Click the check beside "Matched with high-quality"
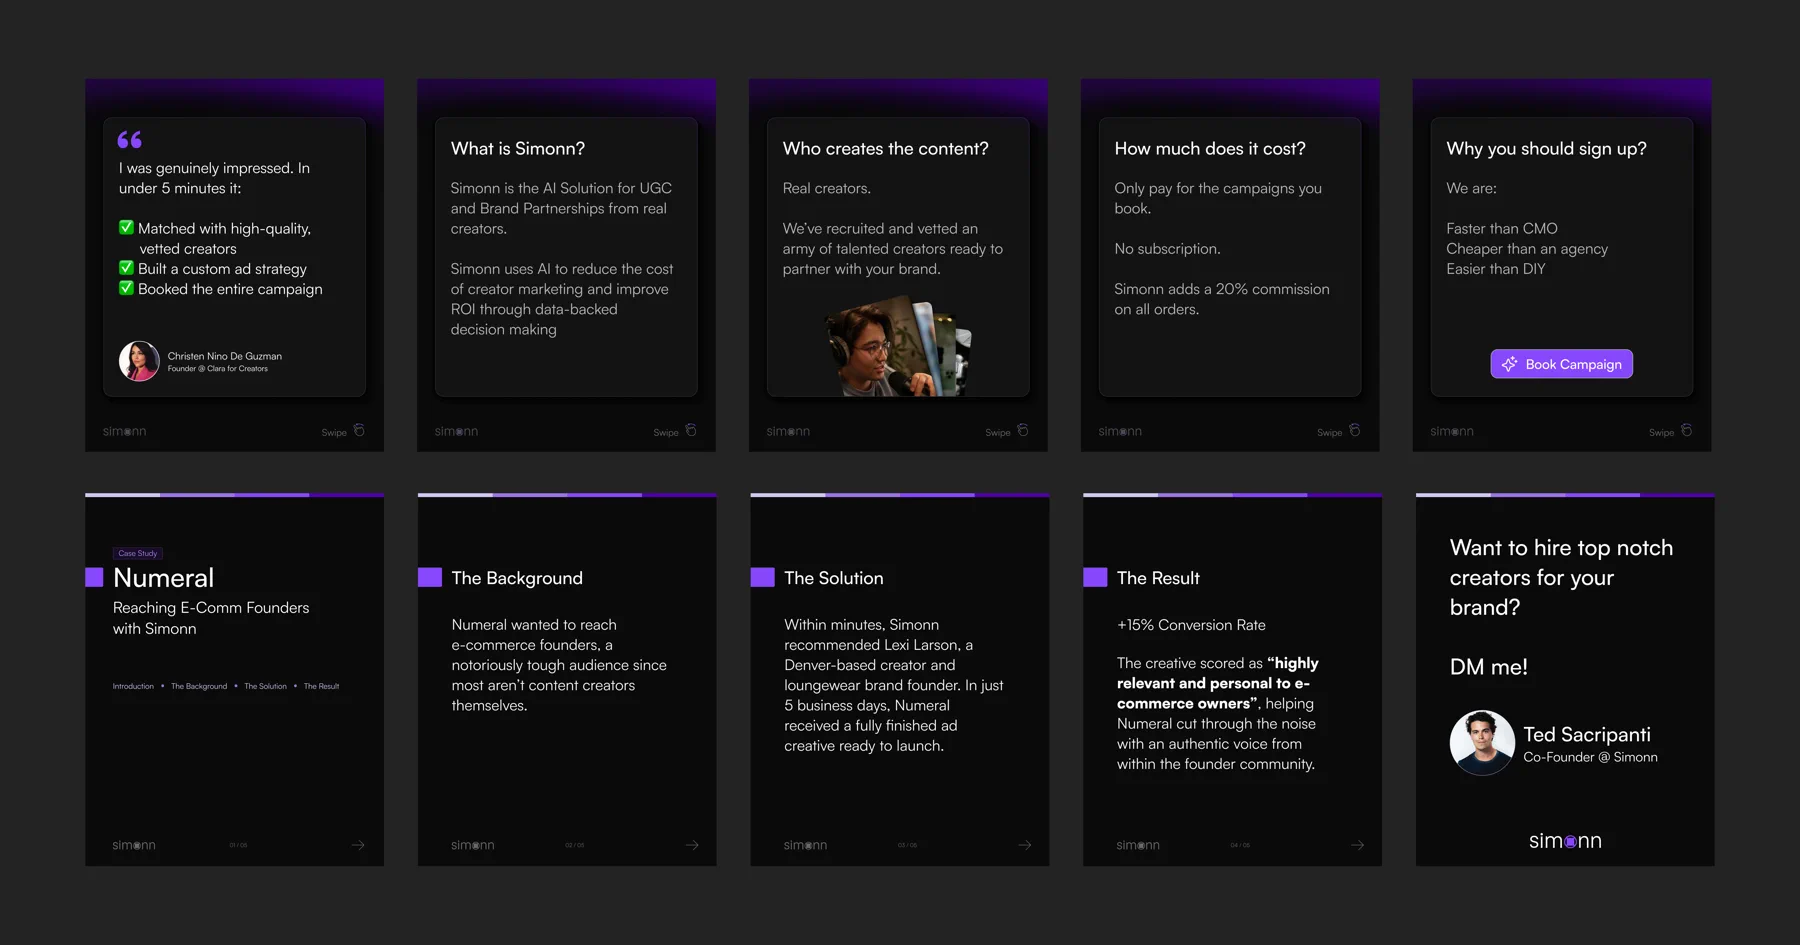The height and width of the screenshot is (945, 1800). pos(126,228)
